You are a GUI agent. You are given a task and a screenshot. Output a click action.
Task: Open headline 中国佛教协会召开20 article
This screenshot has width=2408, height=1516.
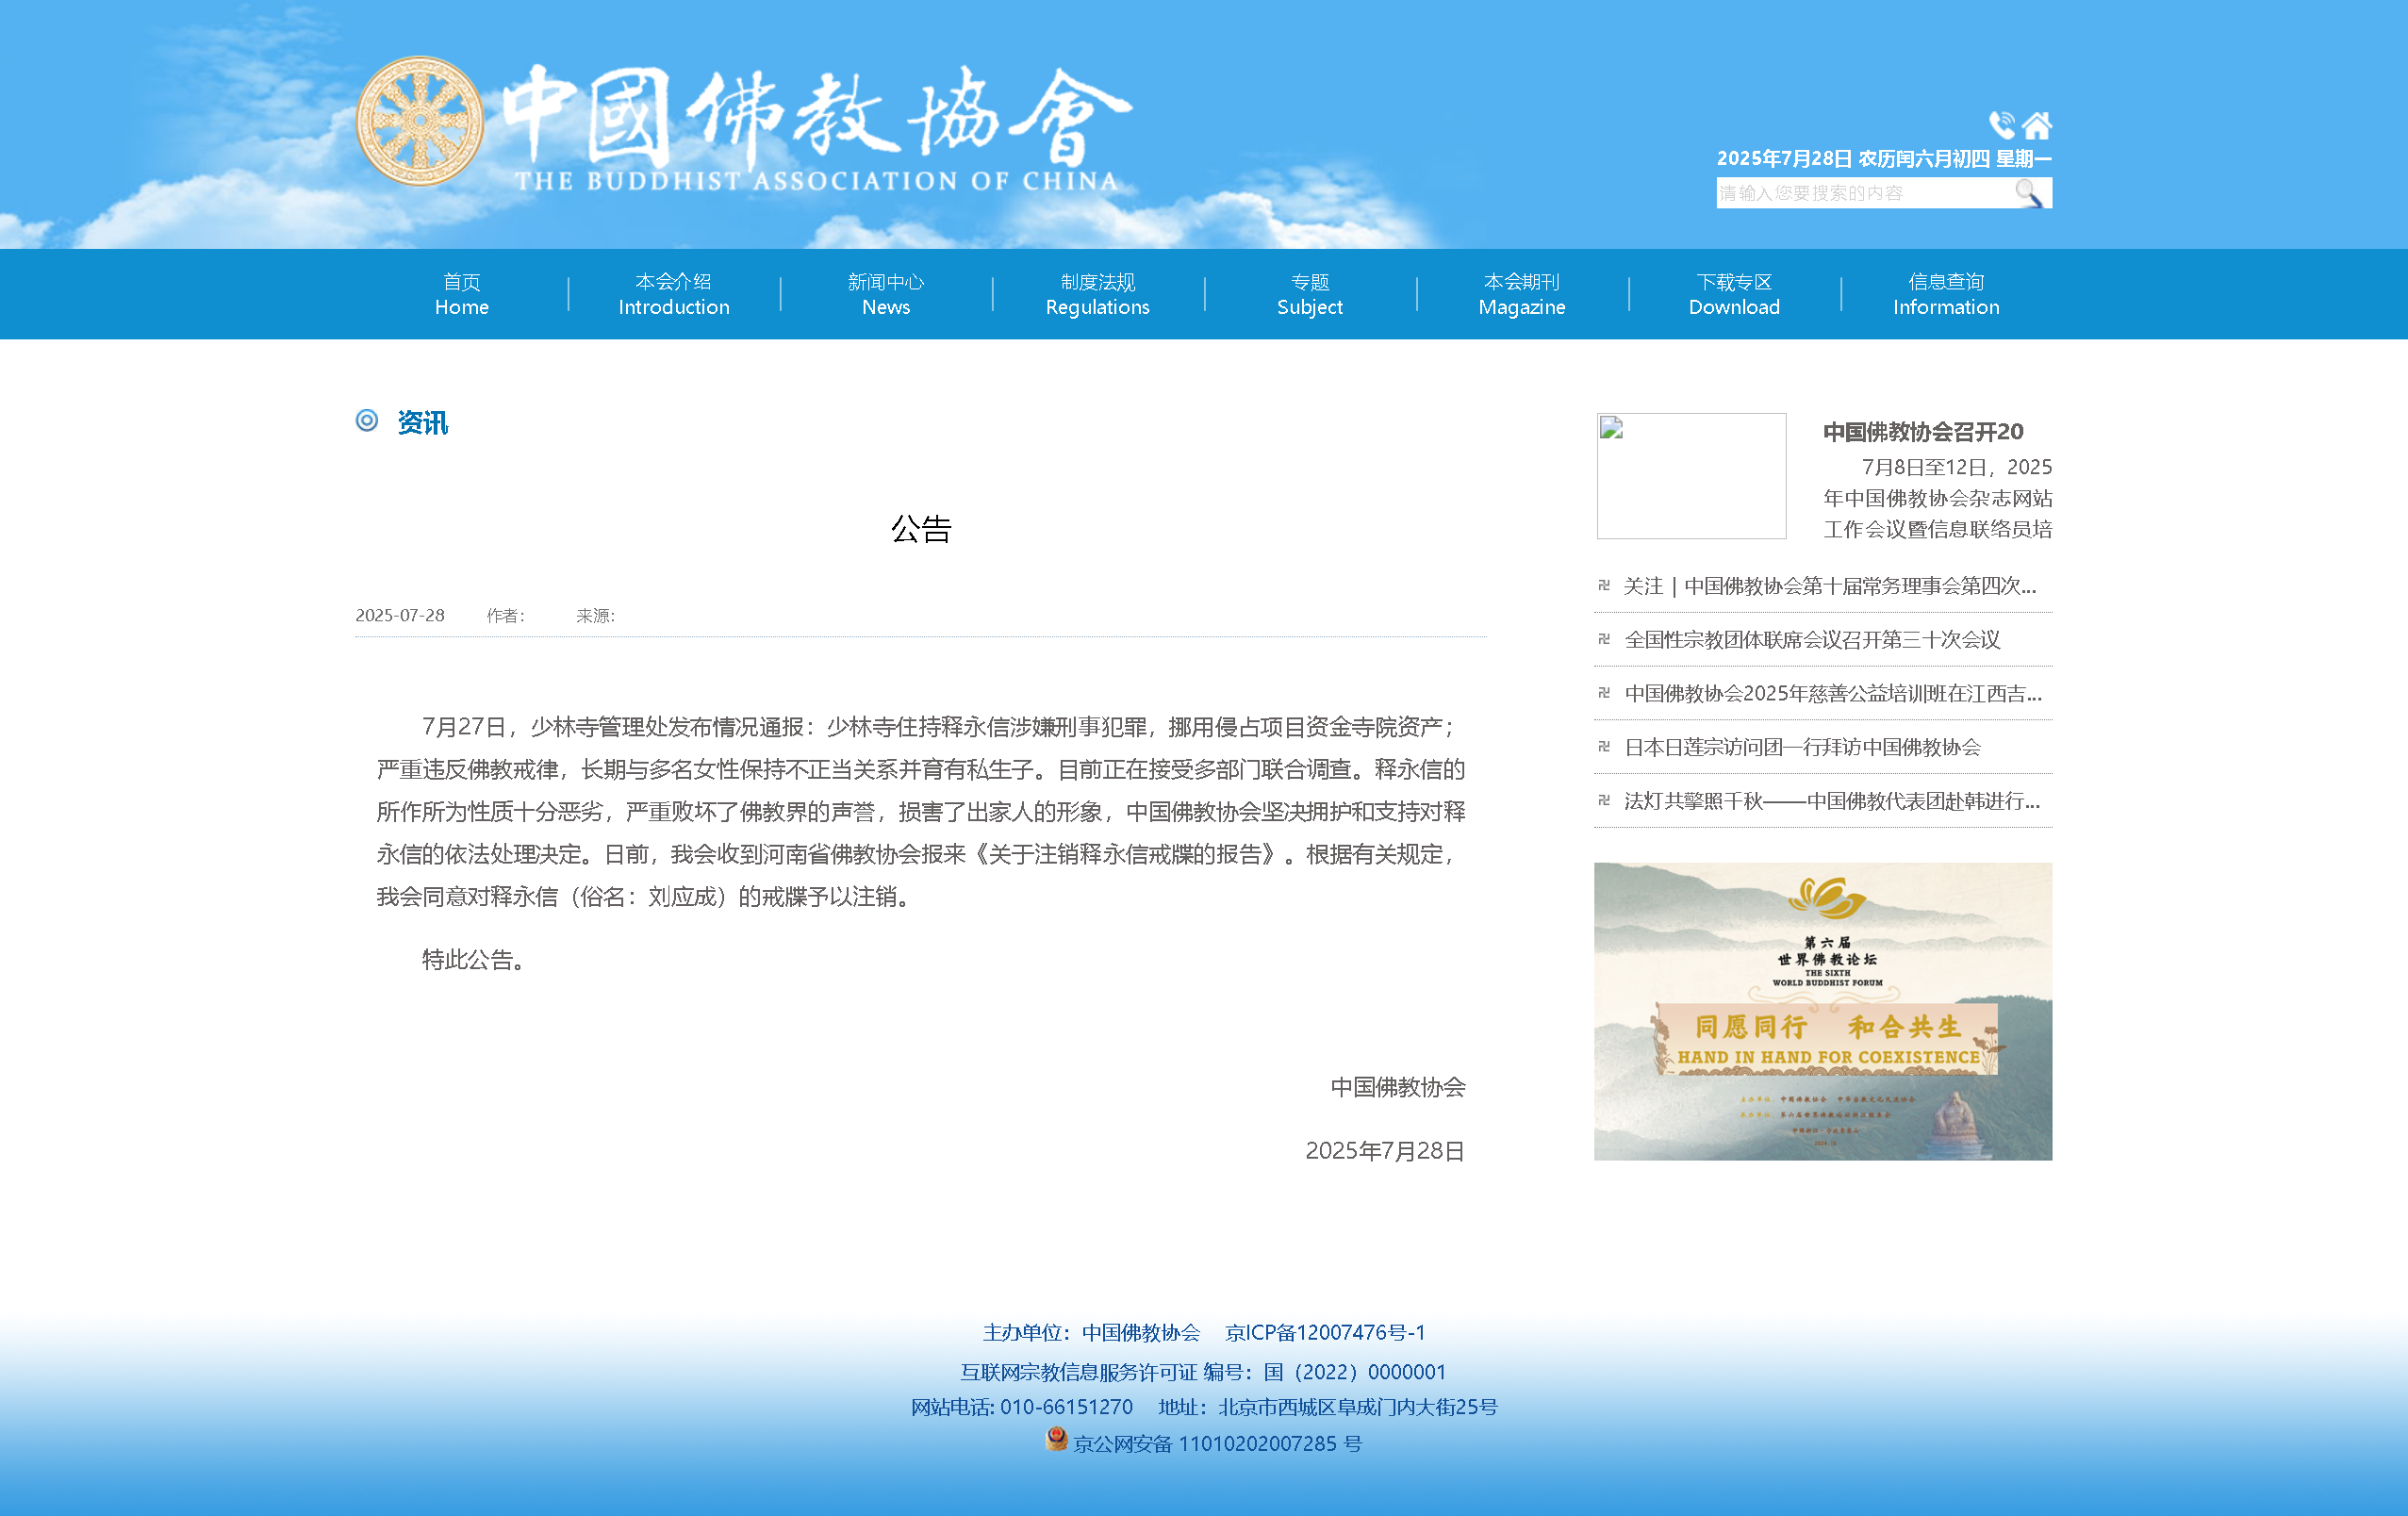(1922, 432)
